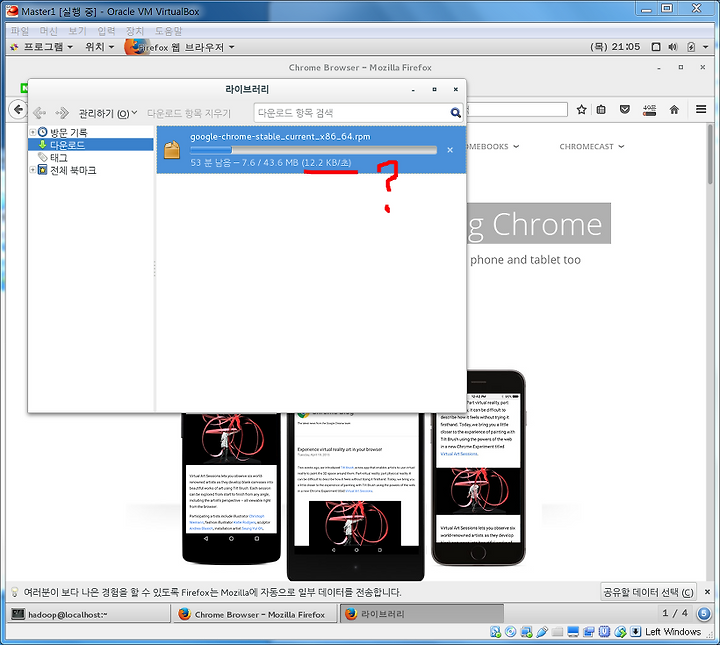Select 태그 in Library sidebar
720x645 pixels.
tap(59, 157)
